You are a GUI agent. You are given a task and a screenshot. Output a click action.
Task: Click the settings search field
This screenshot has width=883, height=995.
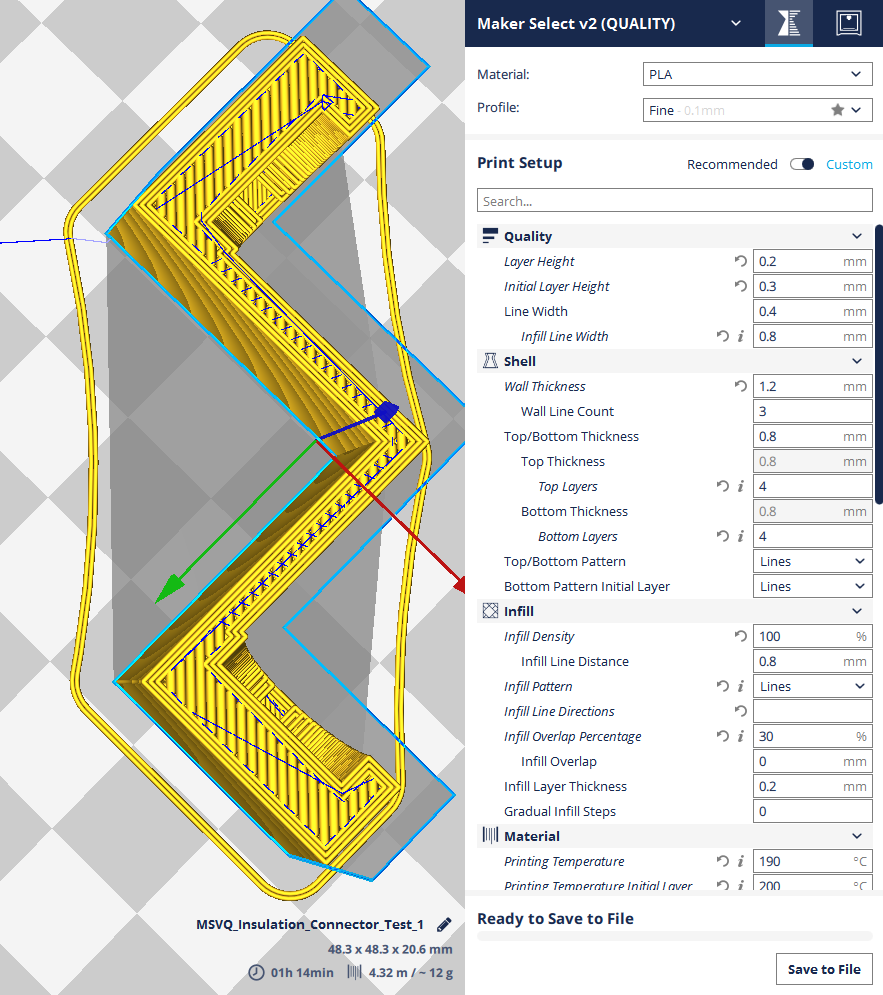click(x=674, y=200)
